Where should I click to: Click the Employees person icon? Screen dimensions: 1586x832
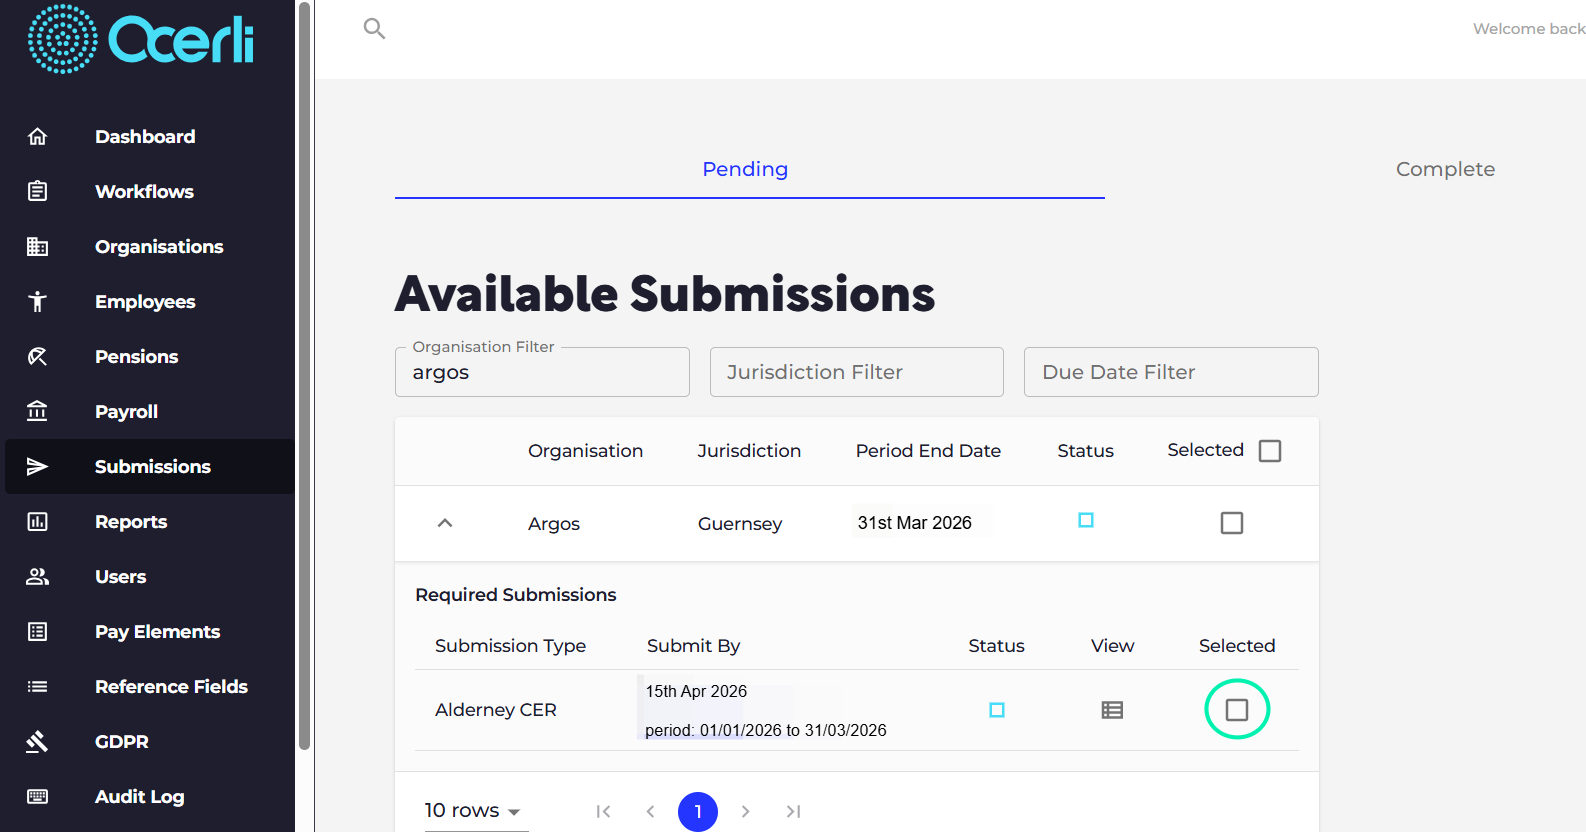pos(37,301)
